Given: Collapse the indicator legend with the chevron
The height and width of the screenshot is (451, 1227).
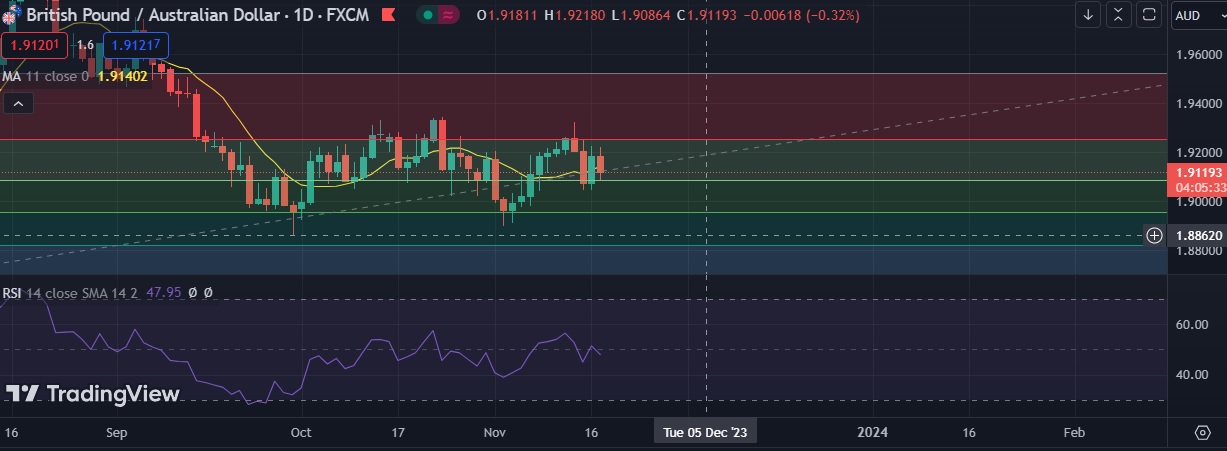Looking at the screenshot, I should point(19,102).
